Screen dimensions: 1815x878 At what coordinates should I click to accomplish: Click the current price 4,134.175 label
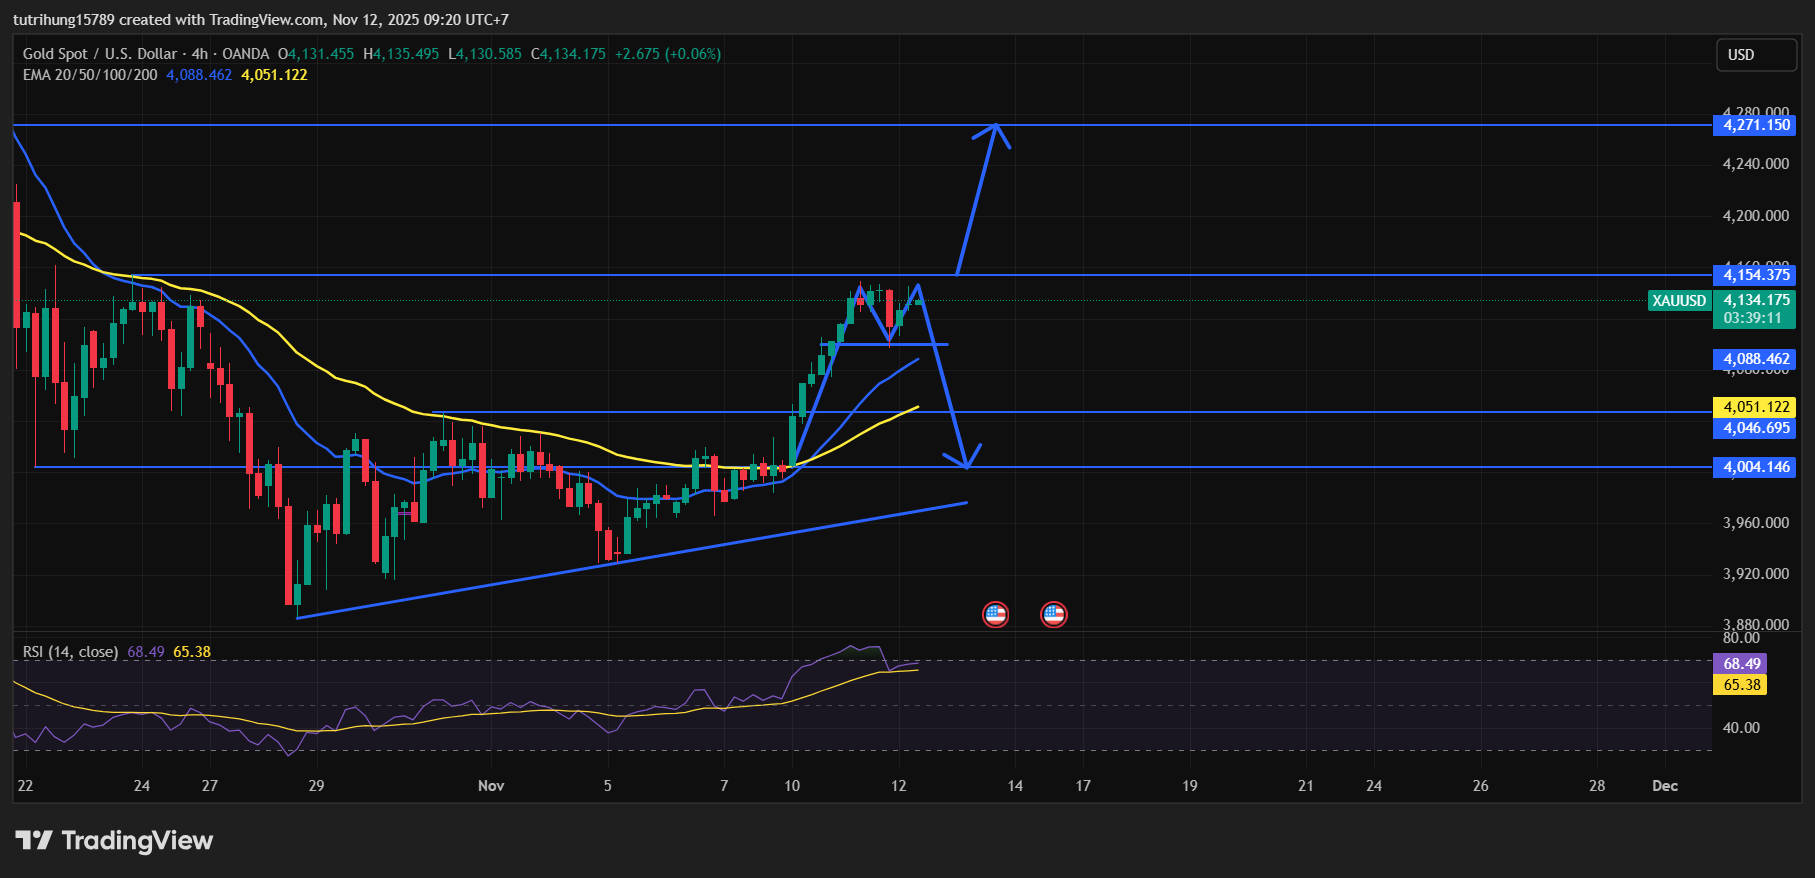[x=1755, y=300]
